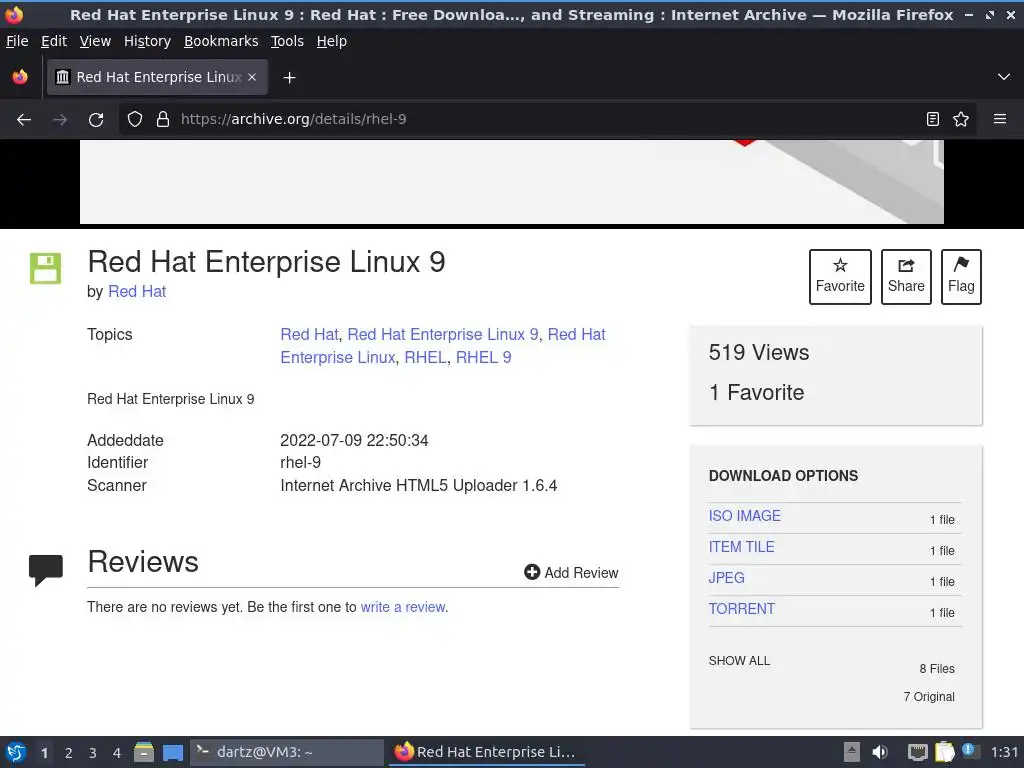Share this archive item

[906, 277]
